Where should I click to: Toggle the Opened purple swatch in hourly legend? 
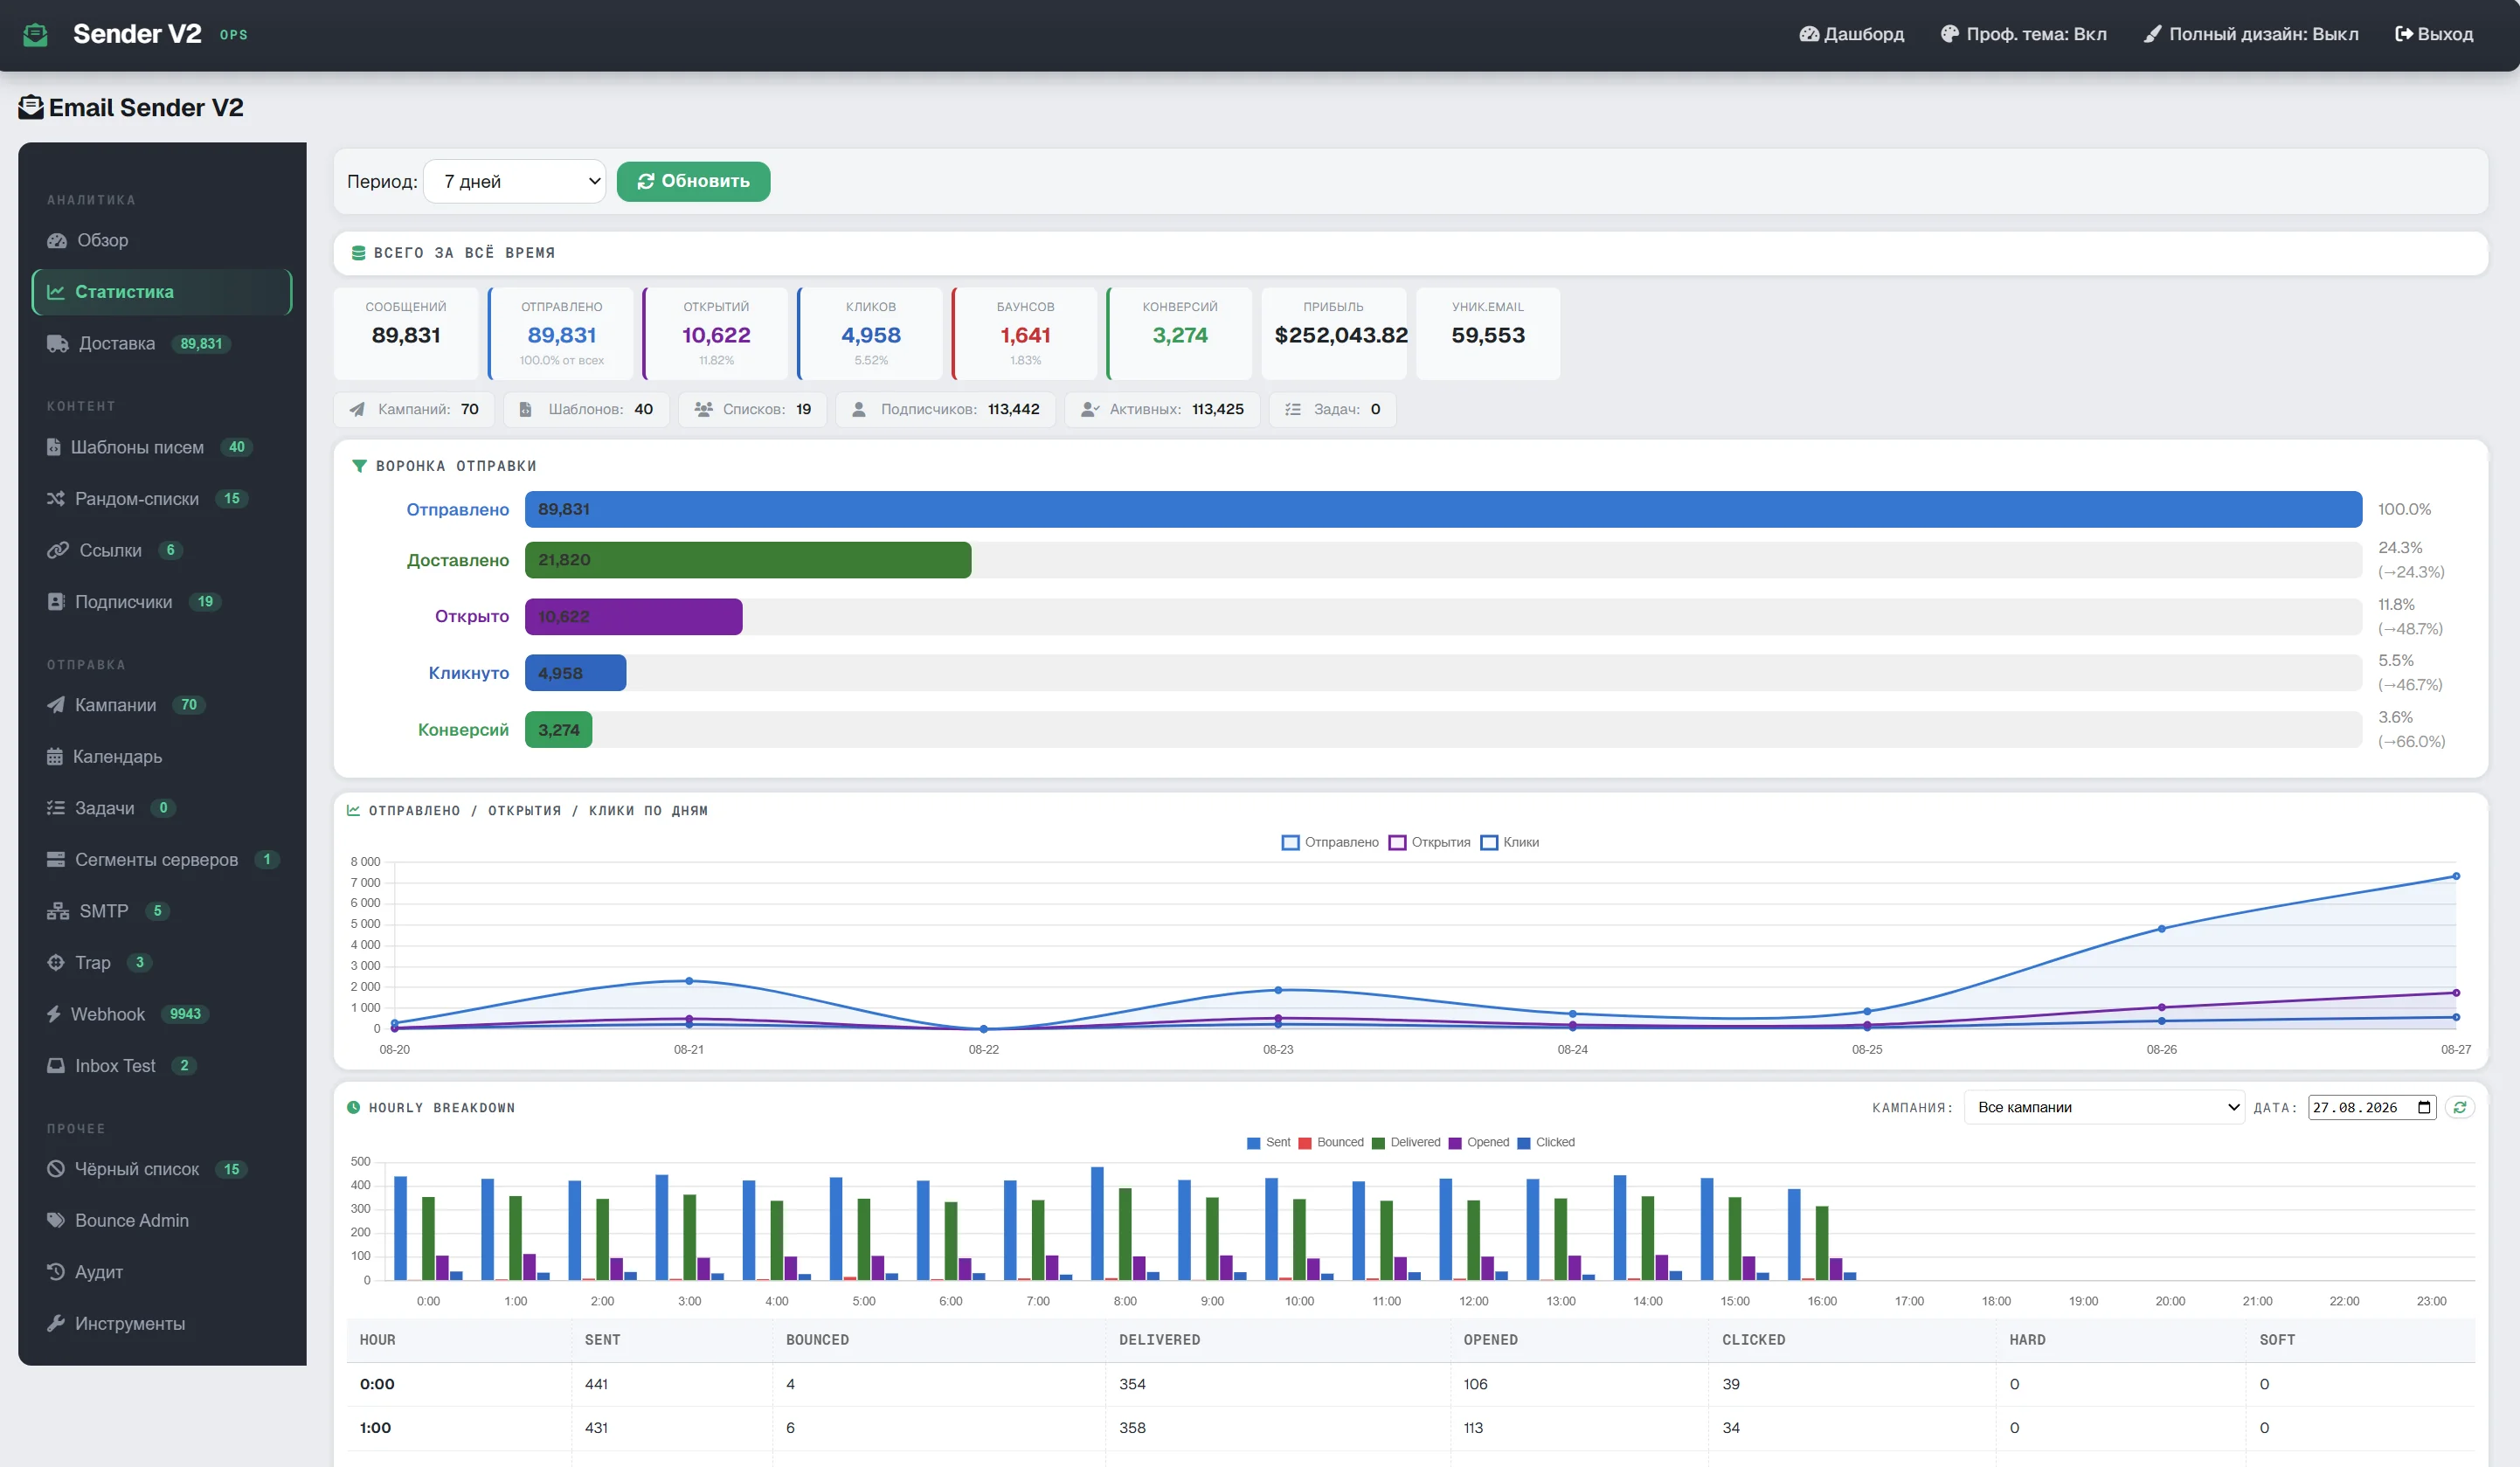pyautogui.click(x=1455, y=1143)
